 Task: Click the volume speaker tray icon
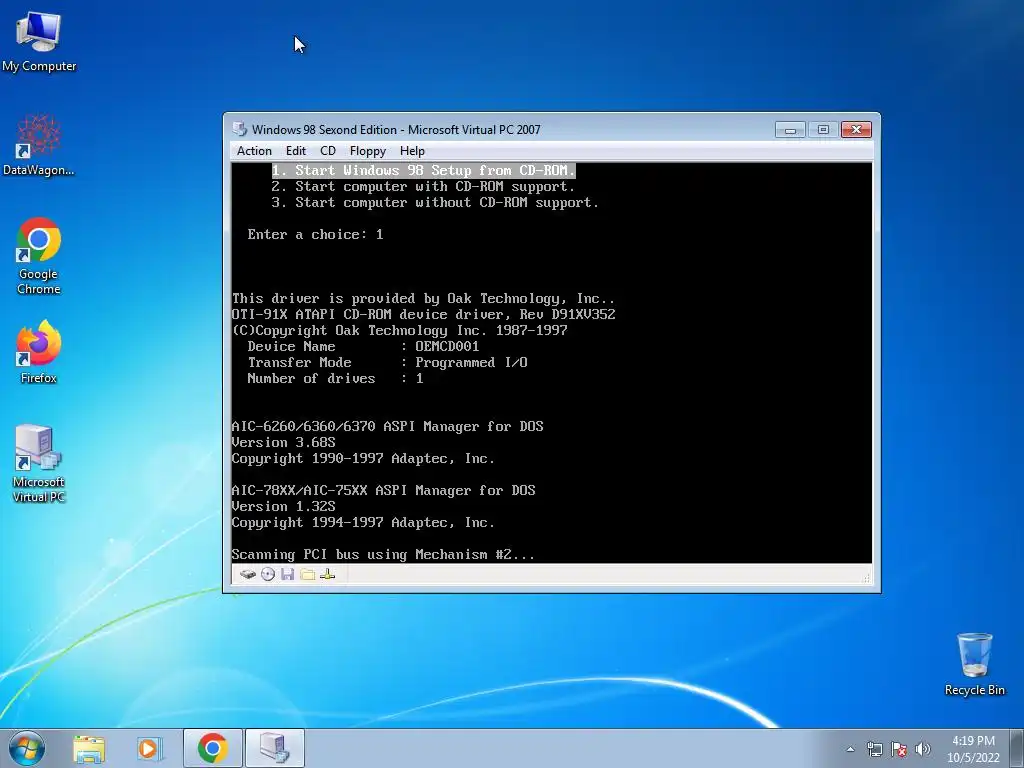click(922, 749)
